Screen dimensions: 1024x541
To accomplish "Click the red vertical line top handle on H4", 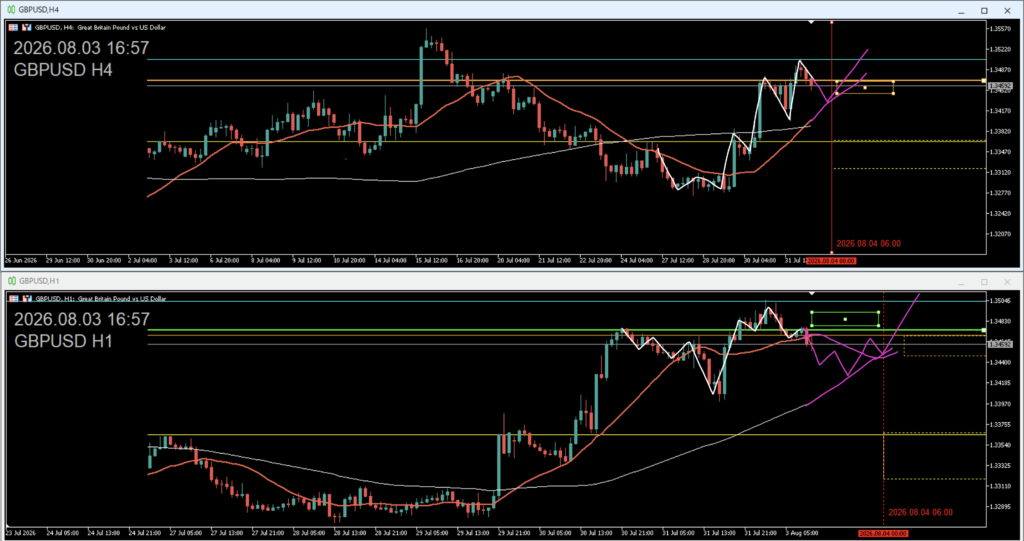I will coord(831,22).
